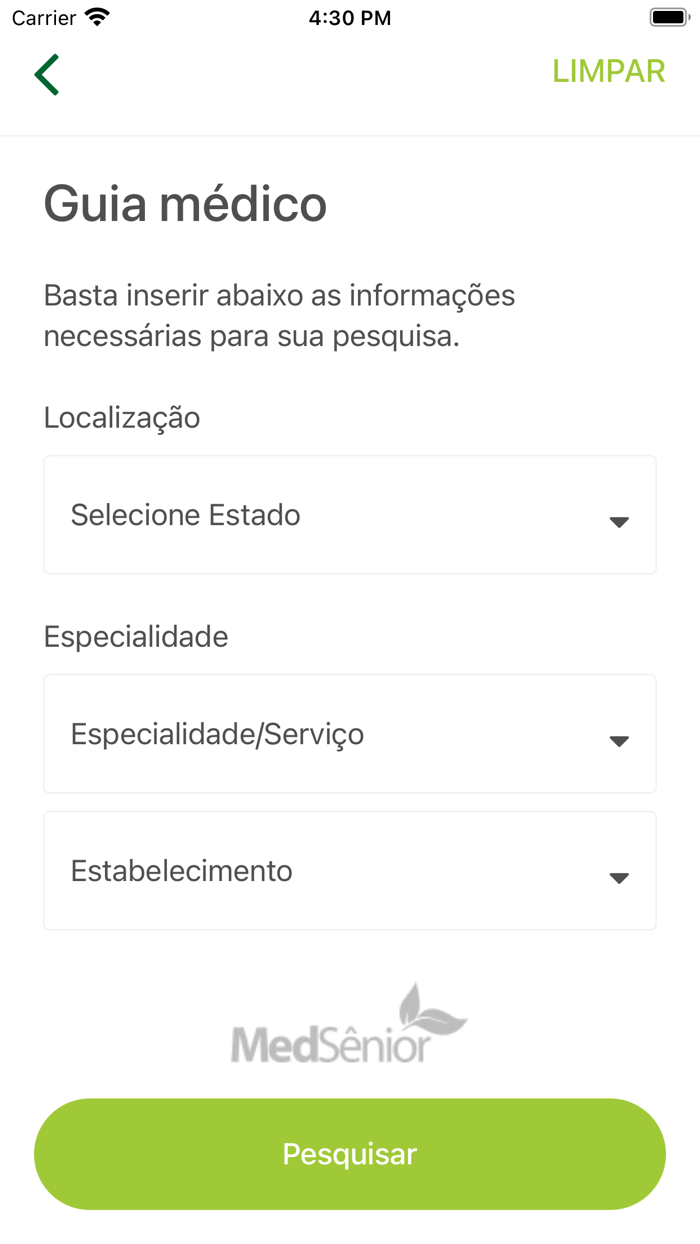Open the Estabelecimento dropdown
Viewport: 700px width, 1244px height.
click(x=349, y=870)
